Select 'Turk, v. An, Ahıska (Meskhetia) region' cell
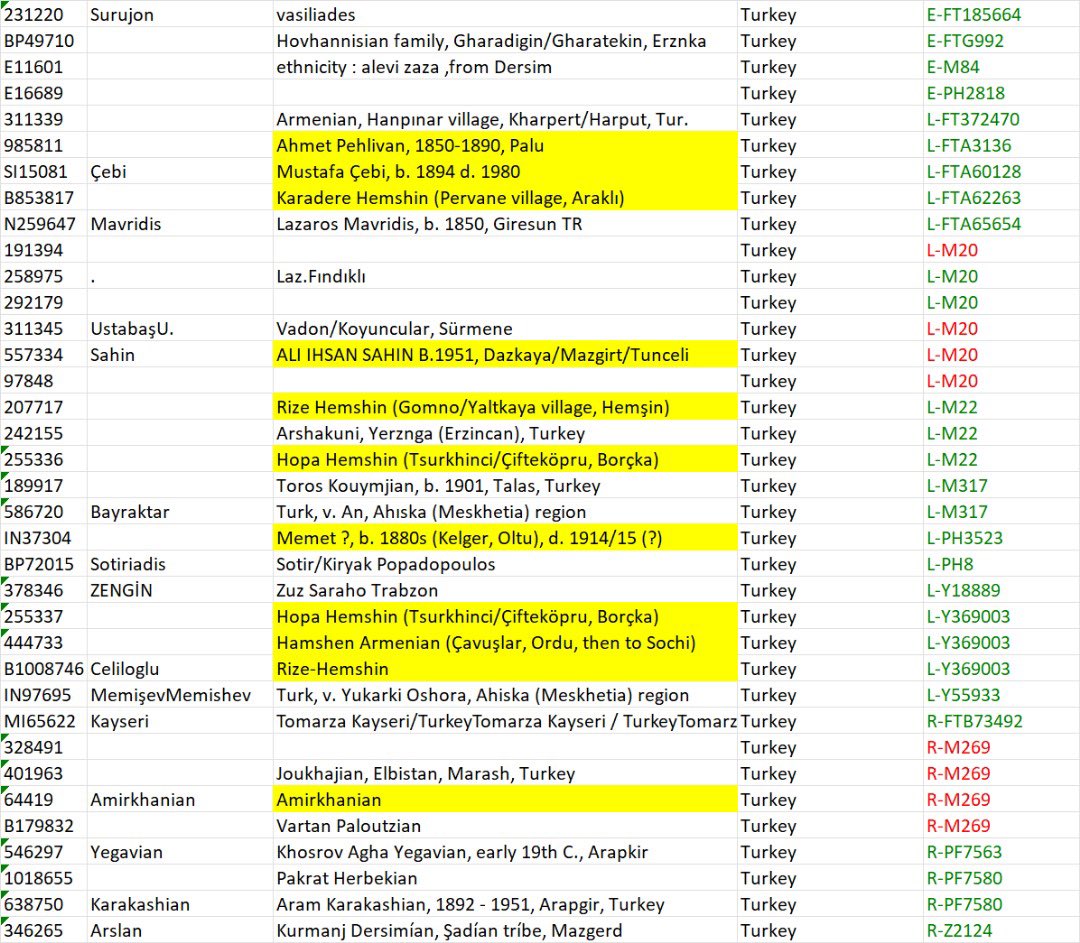 coord(505,512)
